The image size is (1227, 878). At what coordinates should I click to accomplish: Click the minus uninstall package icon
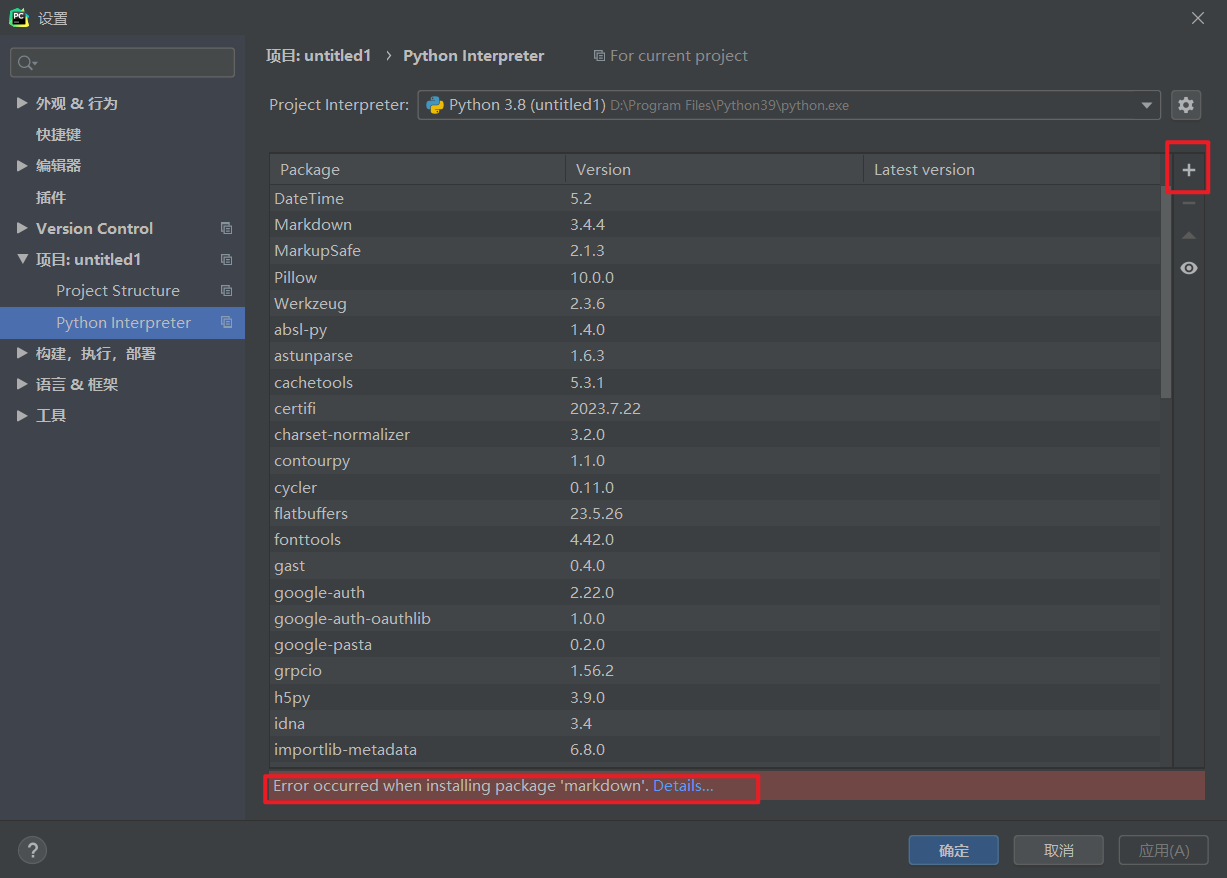click(1188, 203)
